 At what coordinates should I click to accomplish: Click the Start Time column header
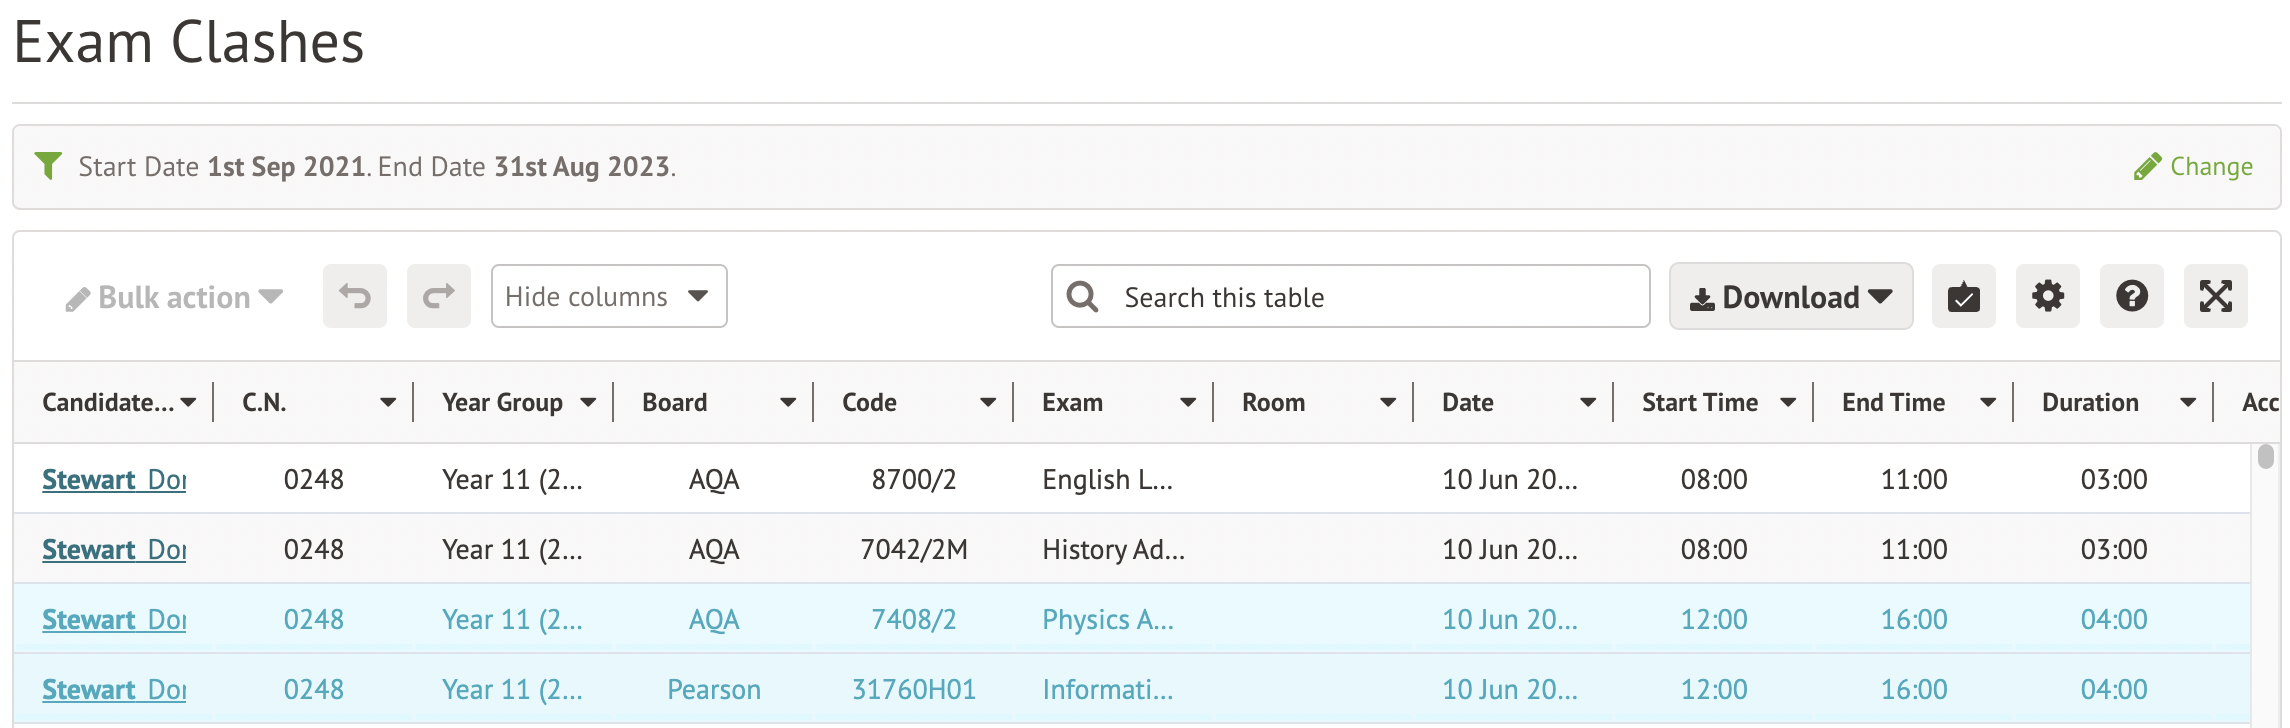point(1699,402)
